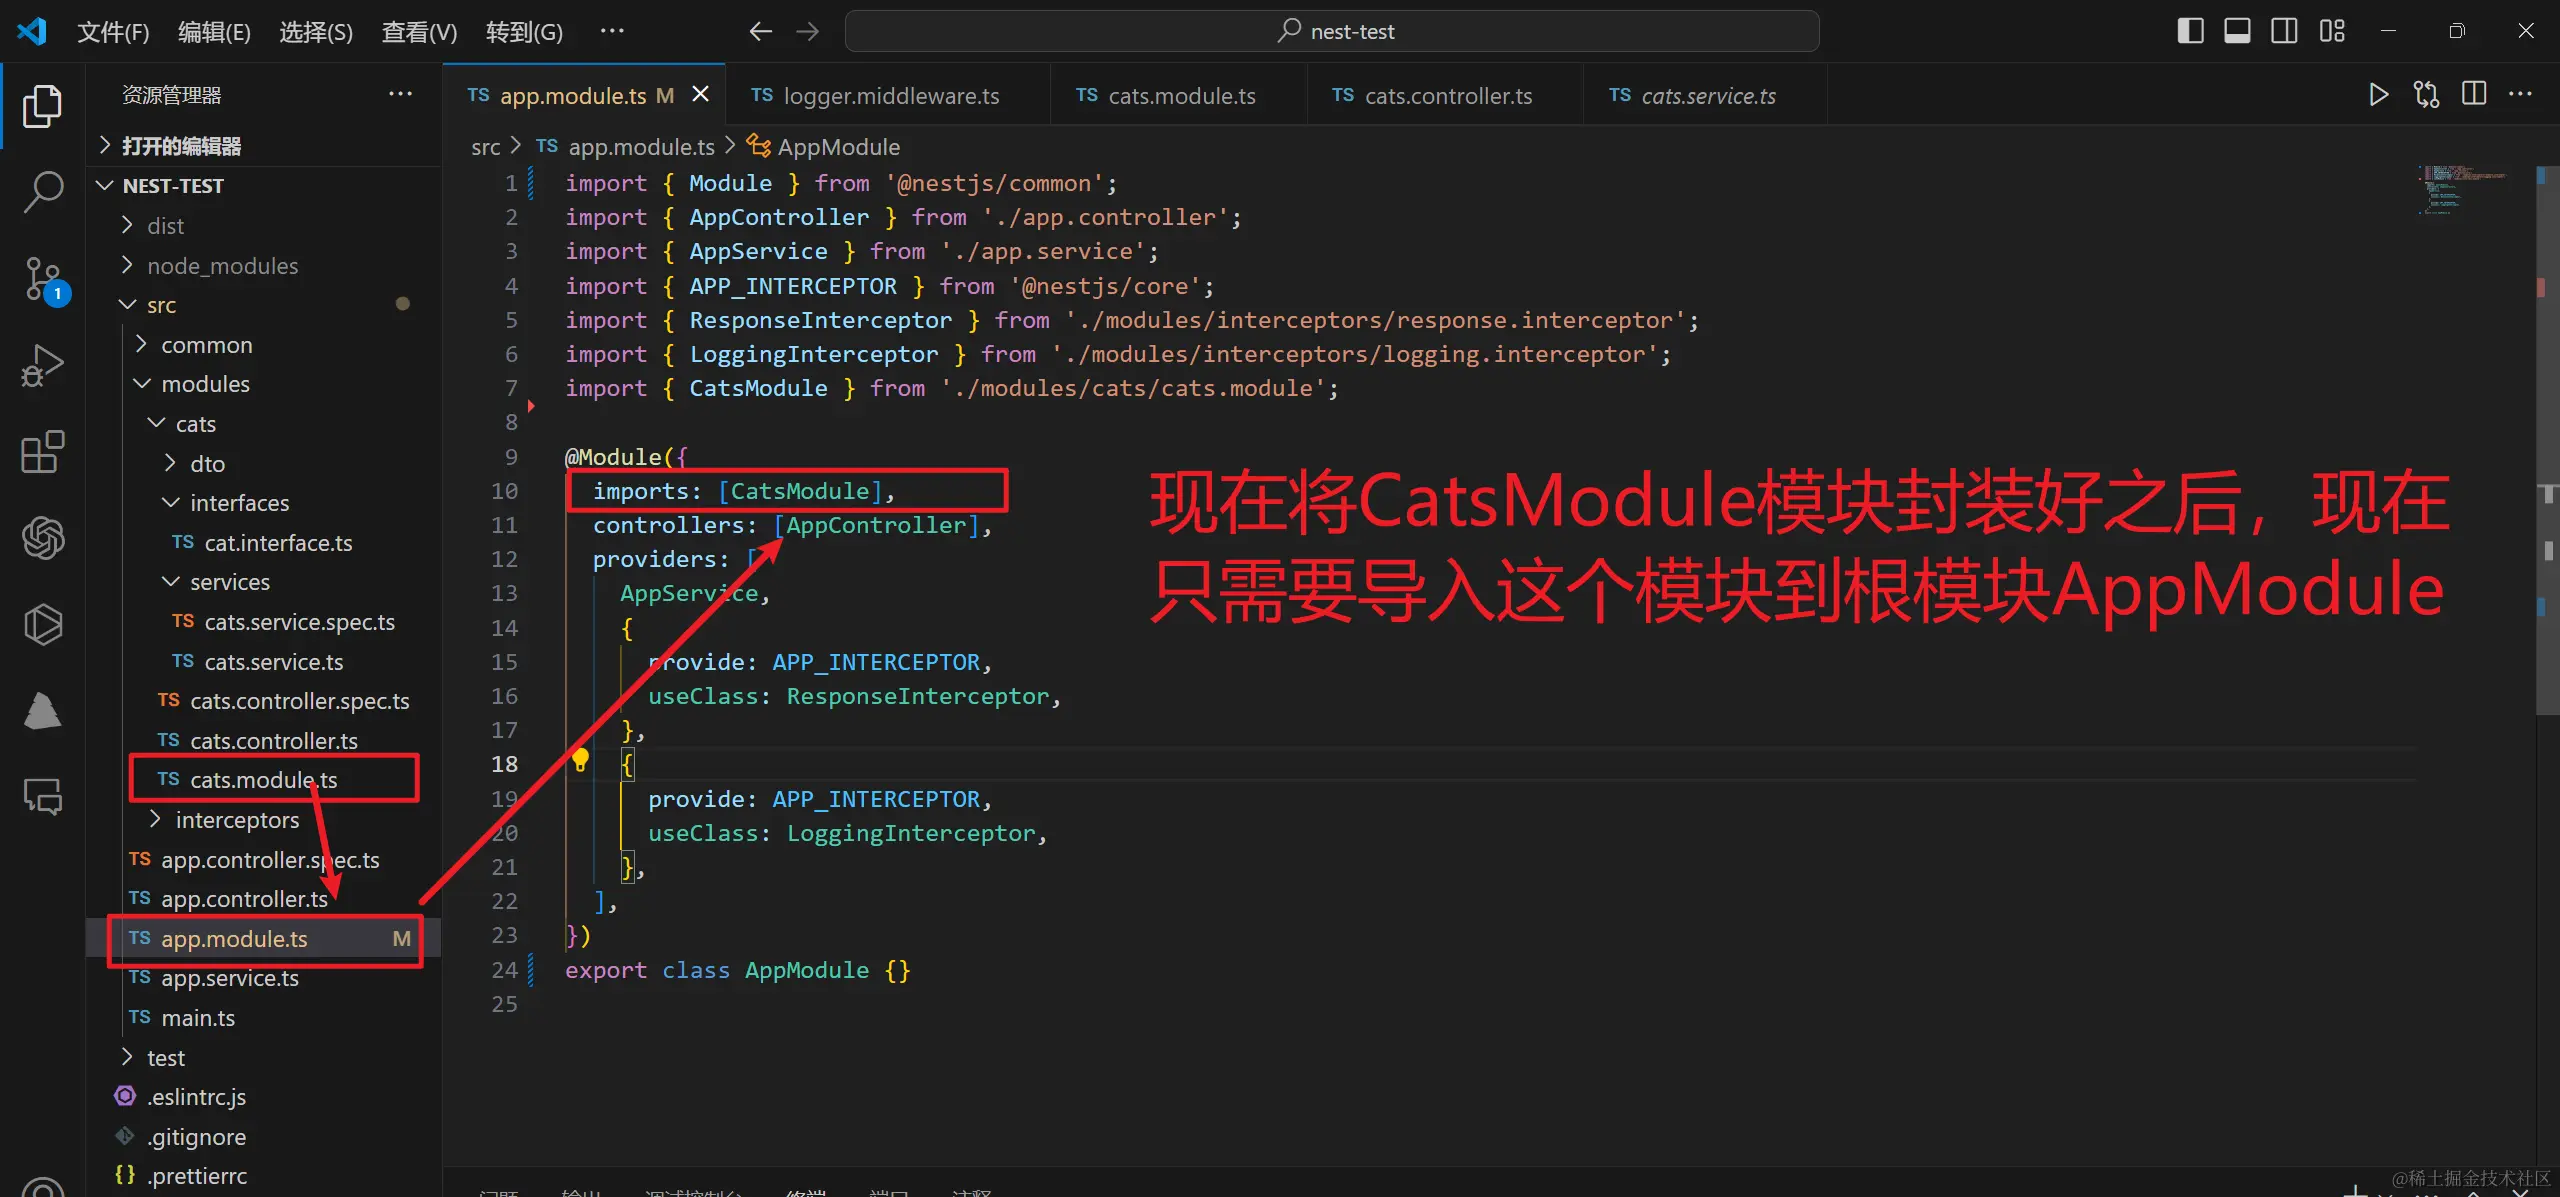Click the lightbulb quick fix on line 18
Image resolution: width=2560 pixels, height=1197 pixels.
580,761
